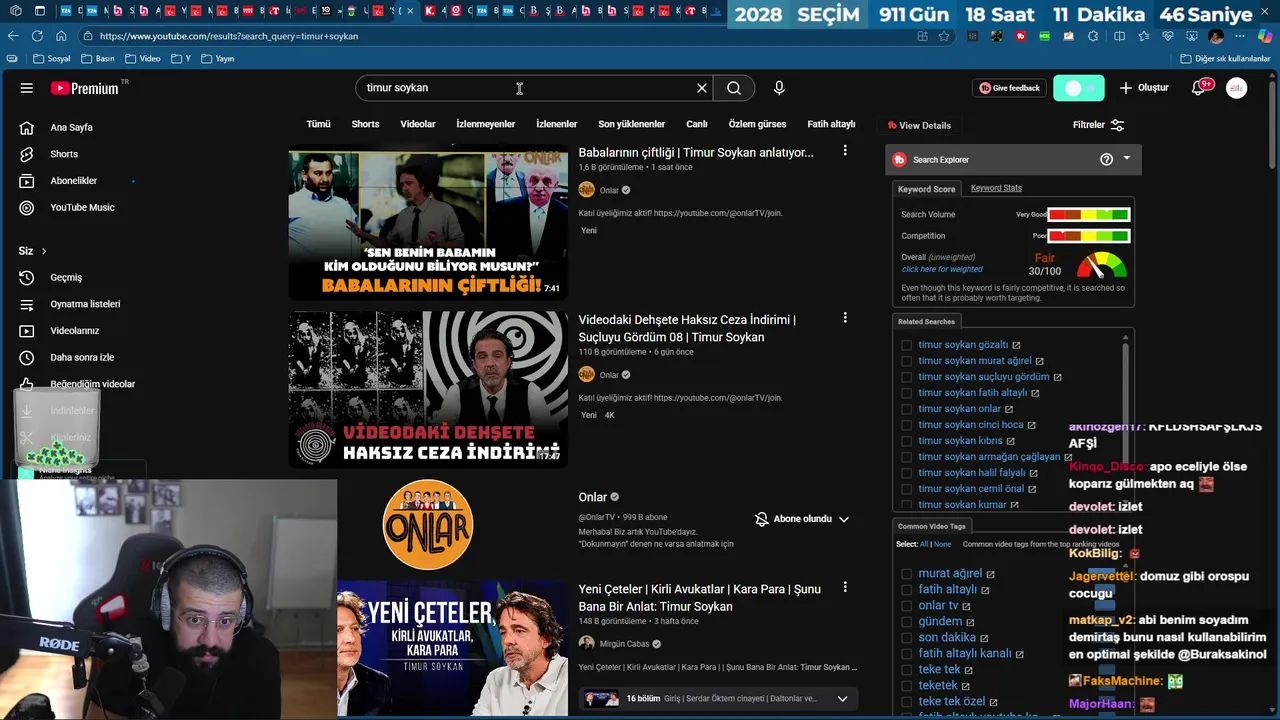Screen dimensions: 1280x720
Task: Click the magnifier search button
Action: coord(734,88)
